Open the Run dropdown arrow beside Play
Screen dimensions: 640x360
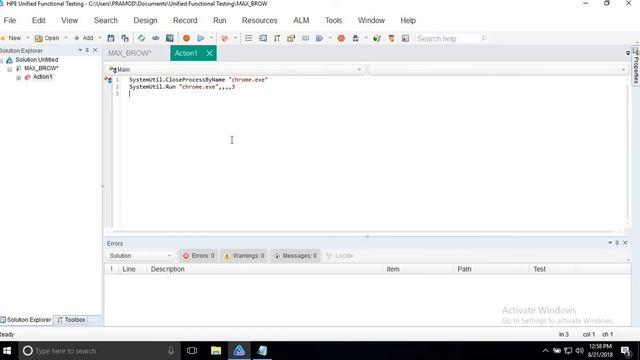click(x=211, y=38)
